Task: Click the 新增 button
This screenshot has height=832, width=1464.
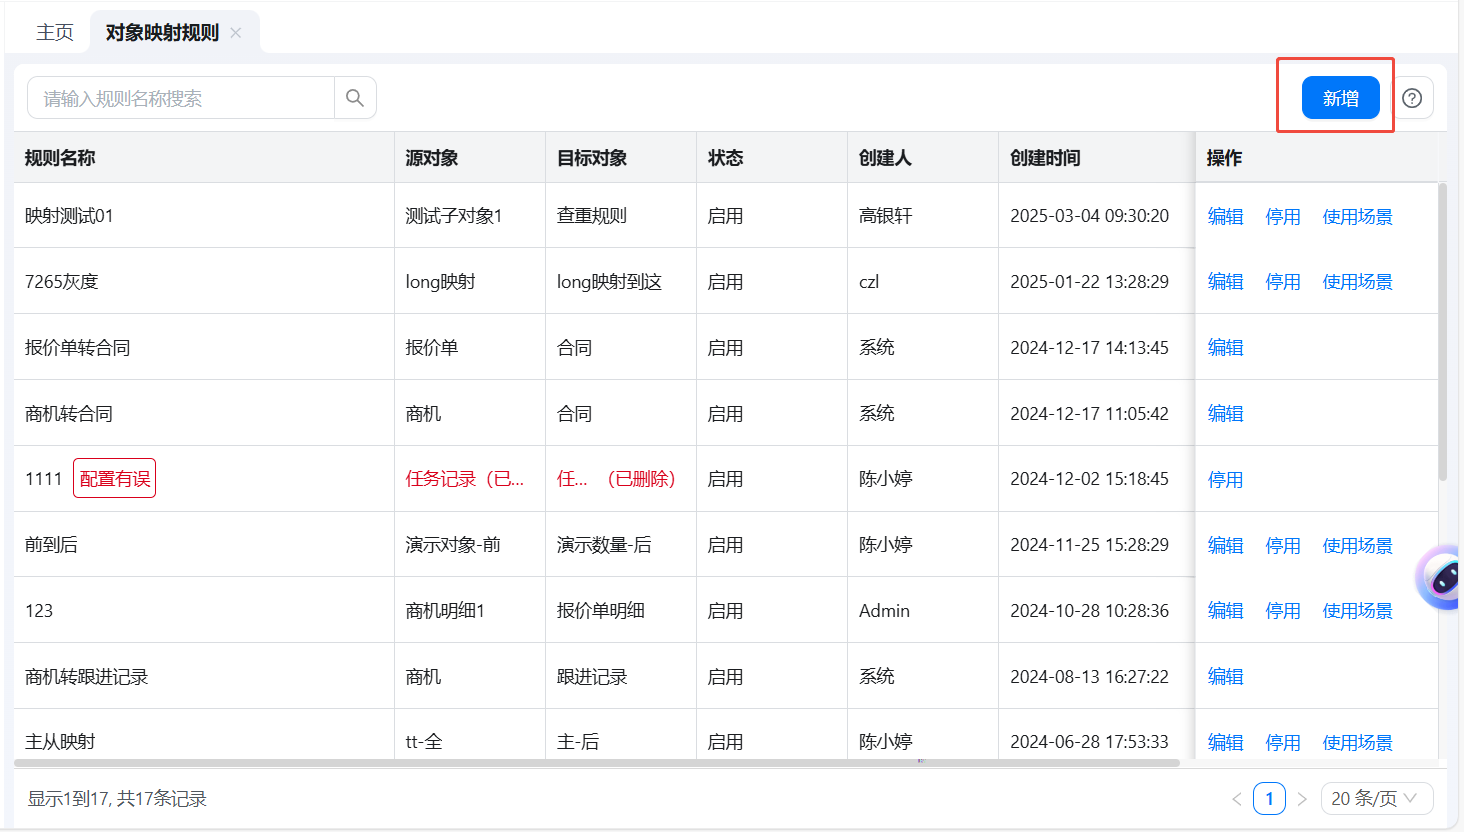Action: point(1341,98)
